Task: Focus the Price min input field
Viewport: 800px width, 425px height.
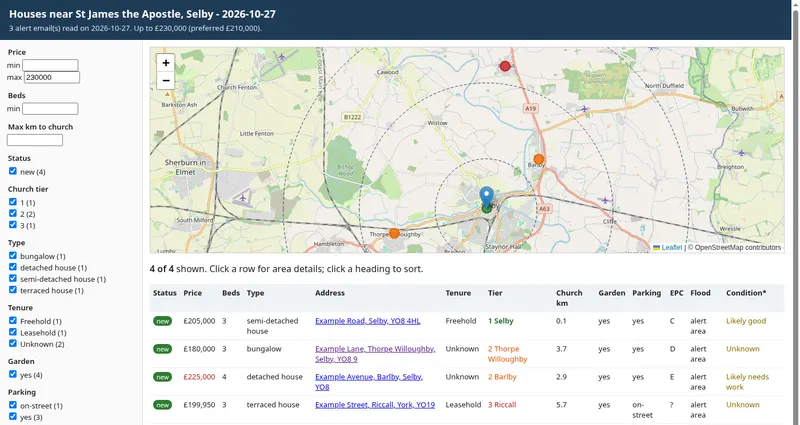Action: tap(50, 65)
